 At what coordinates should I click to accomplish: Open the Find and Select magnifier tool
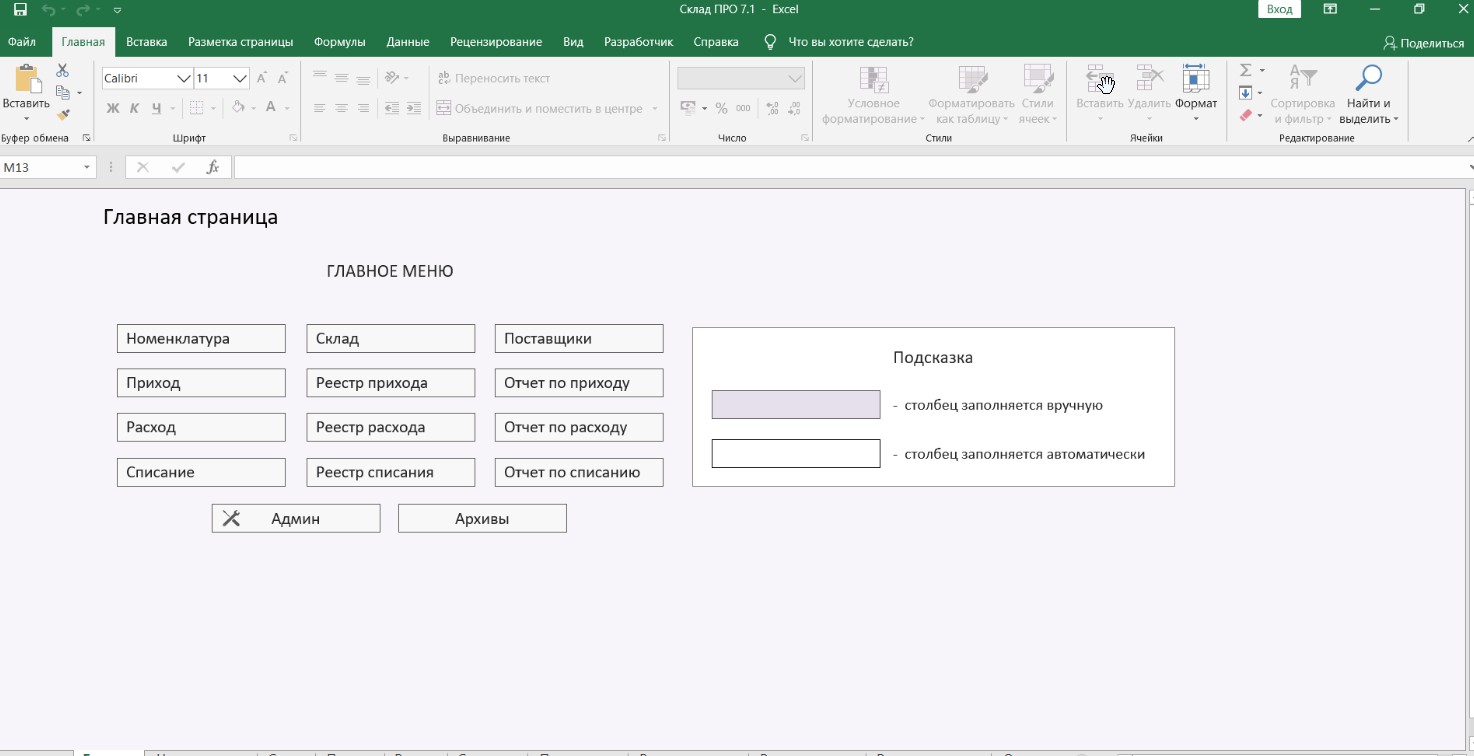1368,79
